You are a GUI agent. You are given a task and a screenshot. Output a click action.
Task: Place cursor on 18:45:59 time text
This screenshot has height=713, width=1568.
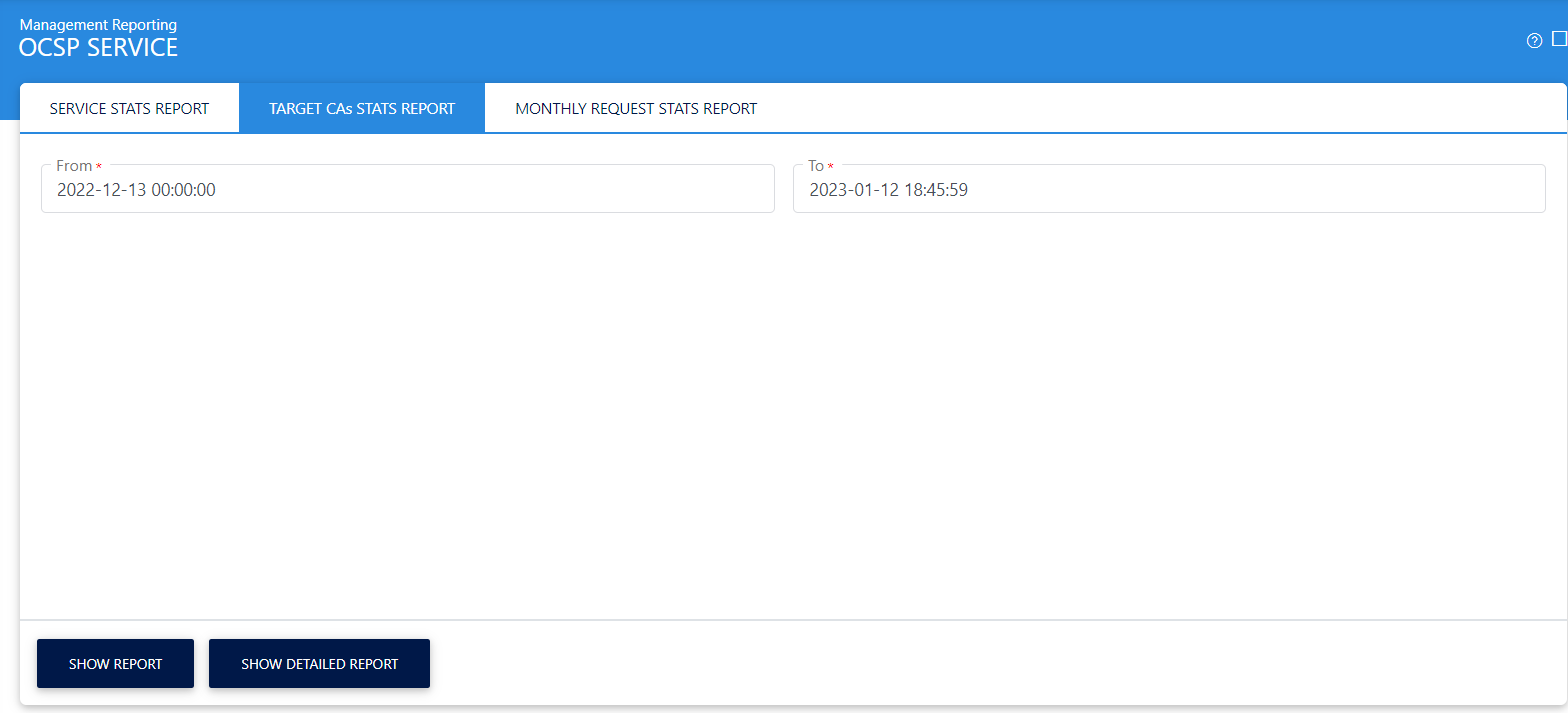[x=936, y=190]
